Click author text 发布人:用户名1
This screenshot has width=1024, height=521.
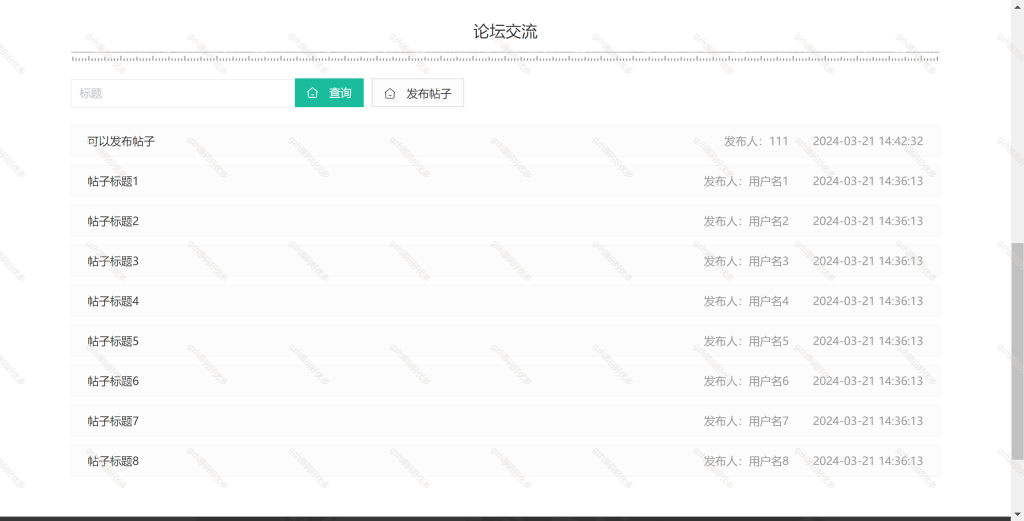(746, 181)
